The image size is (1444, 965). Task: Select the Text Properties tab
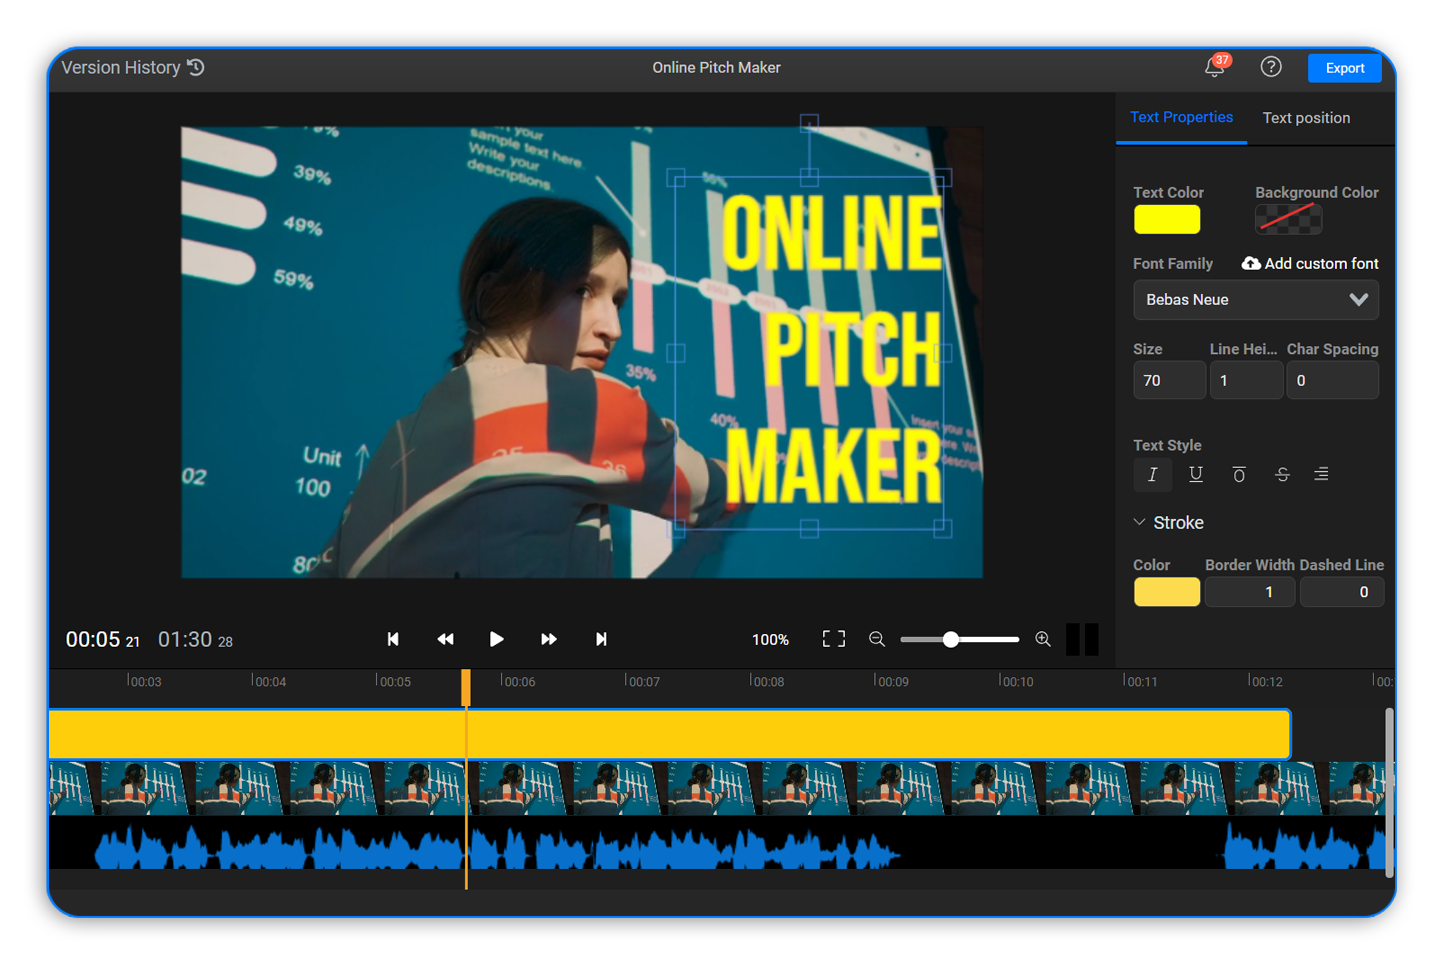tap(1181, 117)
